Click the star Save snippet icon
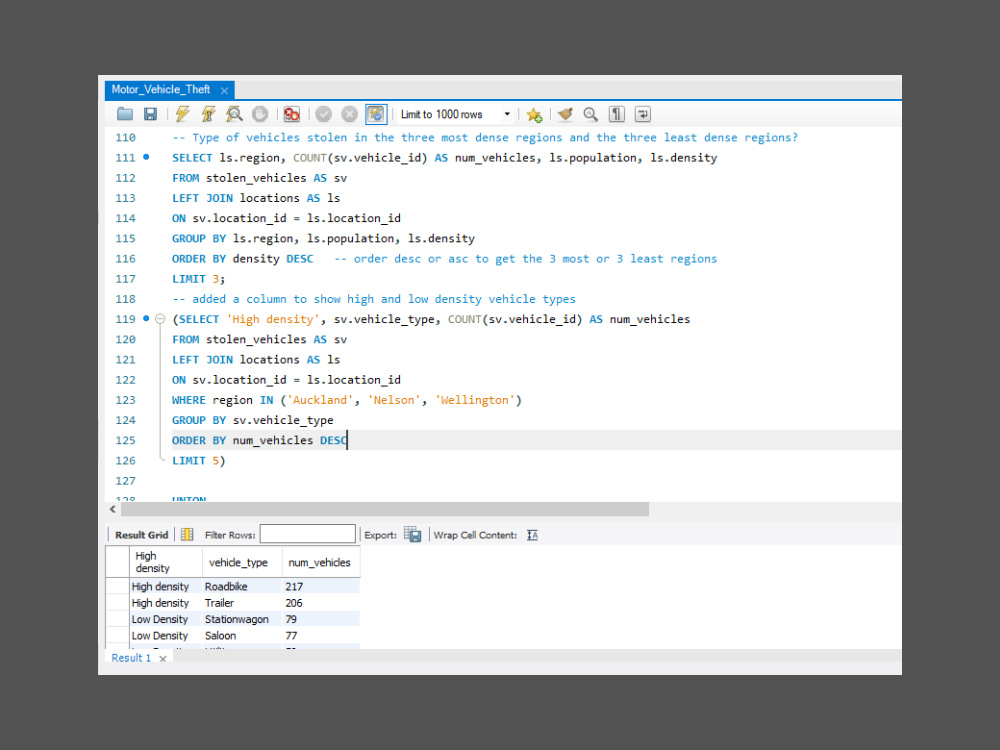Screen dimensions: 1000x750 [534, 114]
